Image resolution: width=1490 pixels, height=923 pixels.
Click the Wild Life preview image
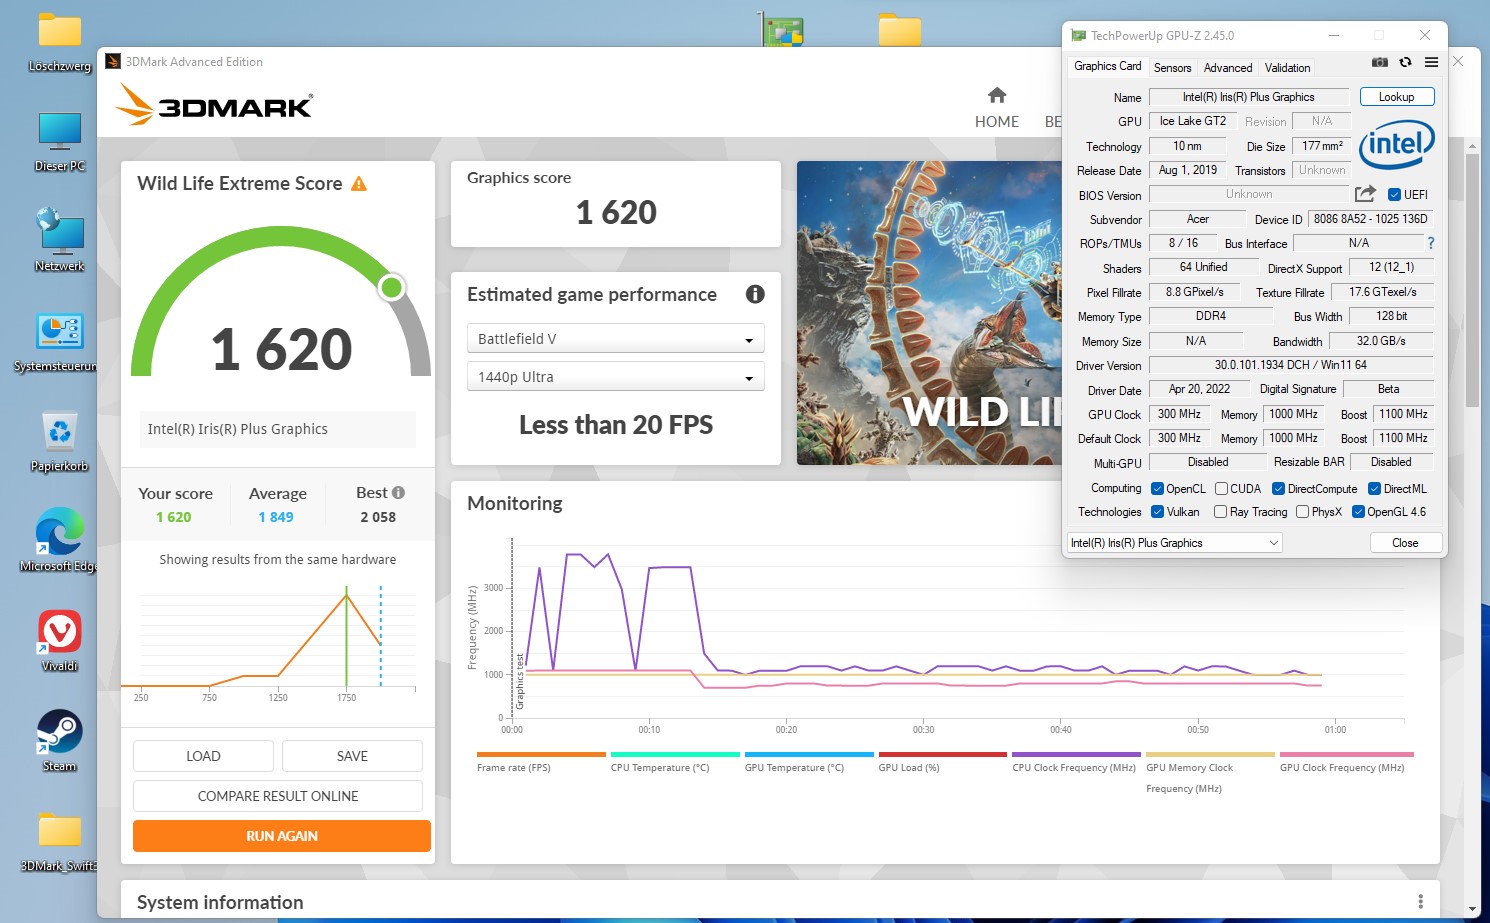[x=929, y=313]
